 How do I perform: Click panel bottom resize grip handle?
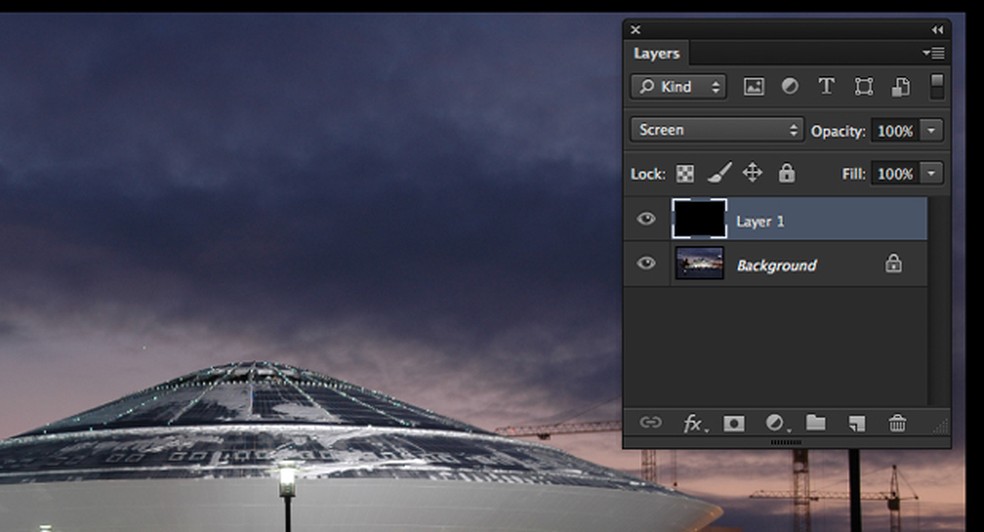click(x=786, y=442)
